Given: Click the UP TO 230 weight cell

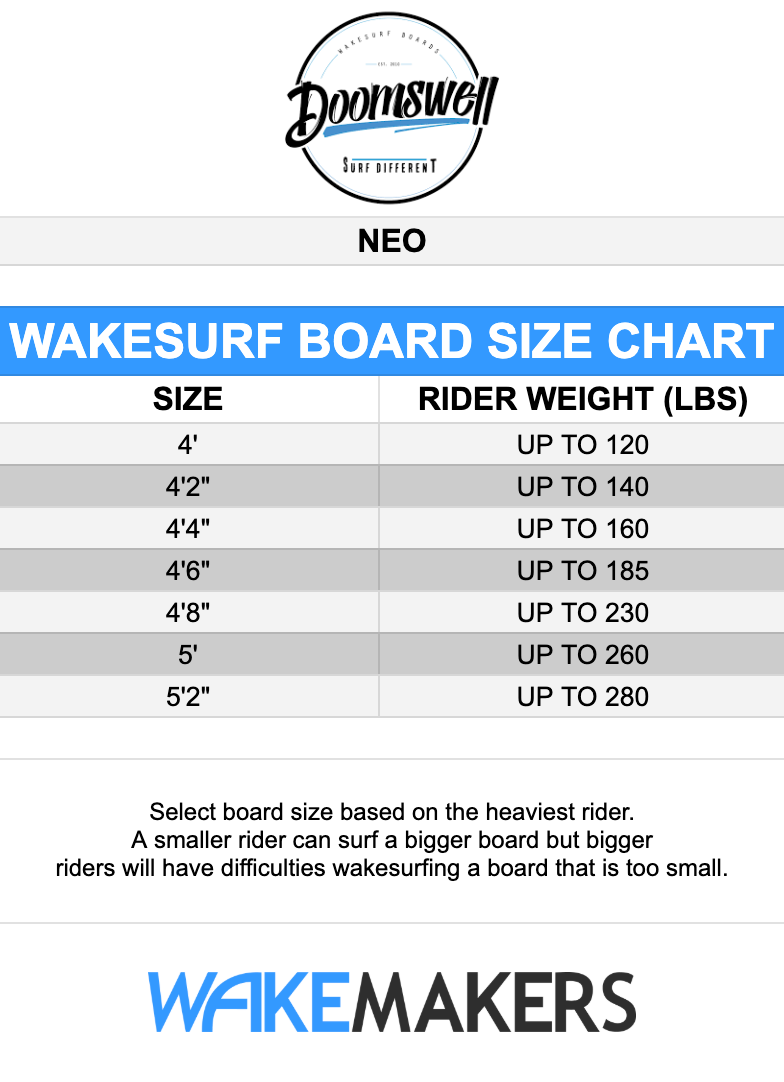Looking at the screenshot, I should tap(582, 613).
